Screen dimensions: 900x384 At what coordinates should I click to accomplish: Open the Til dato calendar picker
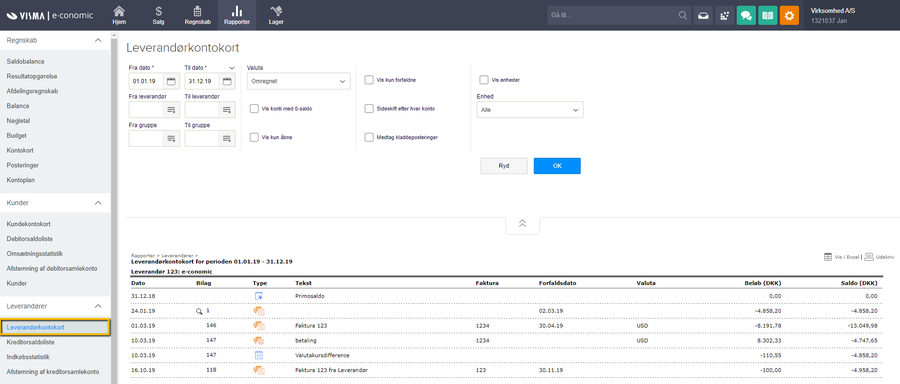coord(227,81)
